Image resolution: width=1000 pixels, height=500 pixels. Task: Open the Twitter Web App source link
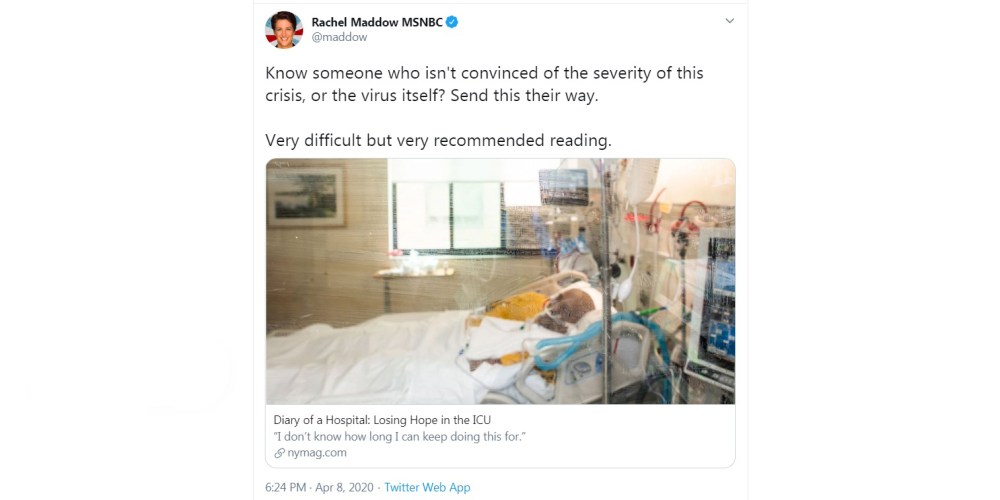[427, 487]
